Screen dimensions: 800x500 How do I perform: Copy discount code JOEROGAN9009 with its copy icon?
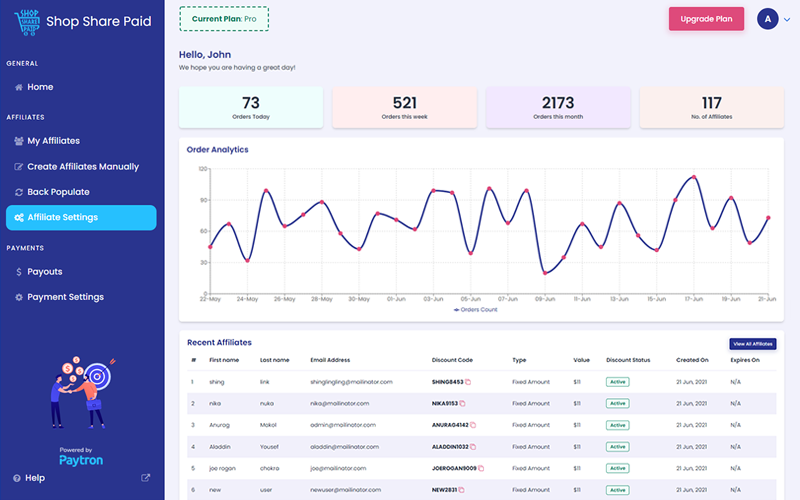[x=481, y=468]
